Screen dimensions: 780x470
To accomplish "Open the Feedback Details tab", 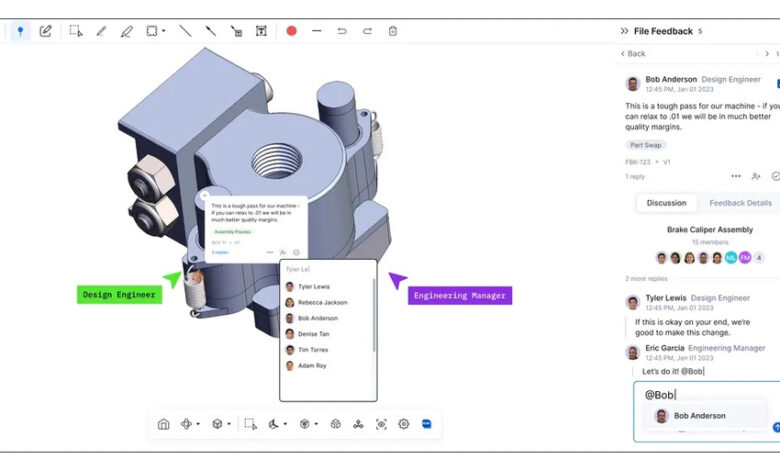I will [740, 203].
